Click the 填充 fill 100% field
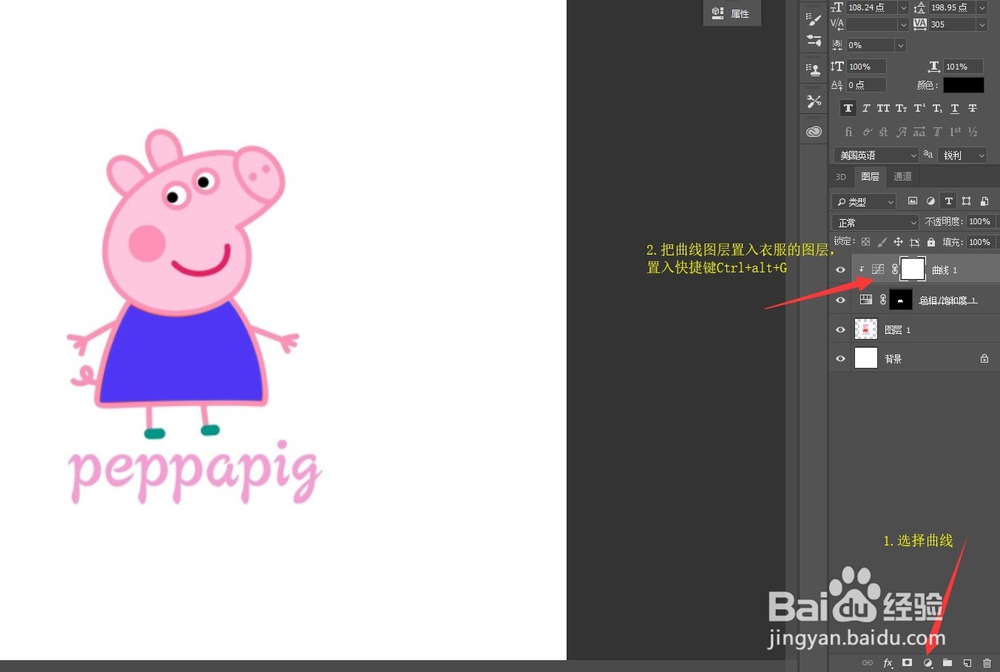 pos(980,242)
